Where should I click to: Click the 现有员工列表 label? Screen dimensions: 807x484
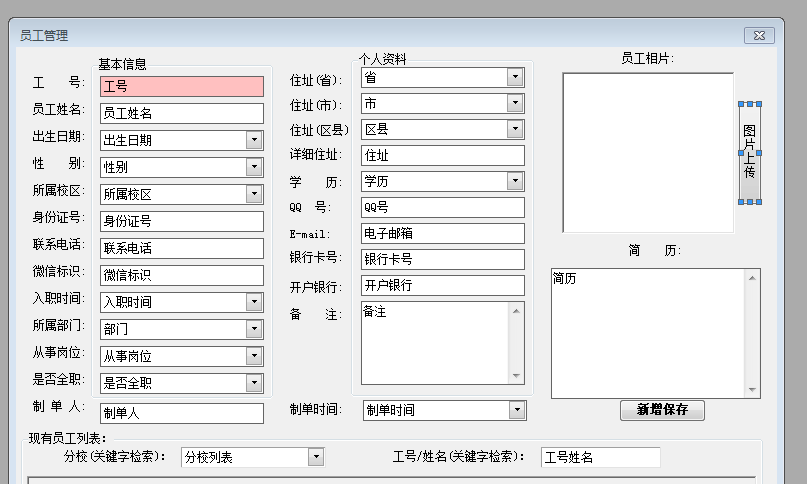[67, 438]
